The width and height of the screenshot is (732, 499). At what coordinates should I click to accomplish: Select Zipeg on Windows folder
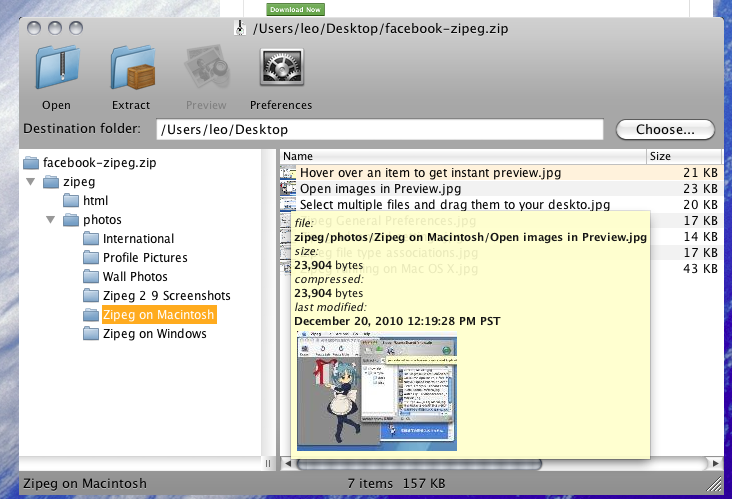tap(154, 334)
